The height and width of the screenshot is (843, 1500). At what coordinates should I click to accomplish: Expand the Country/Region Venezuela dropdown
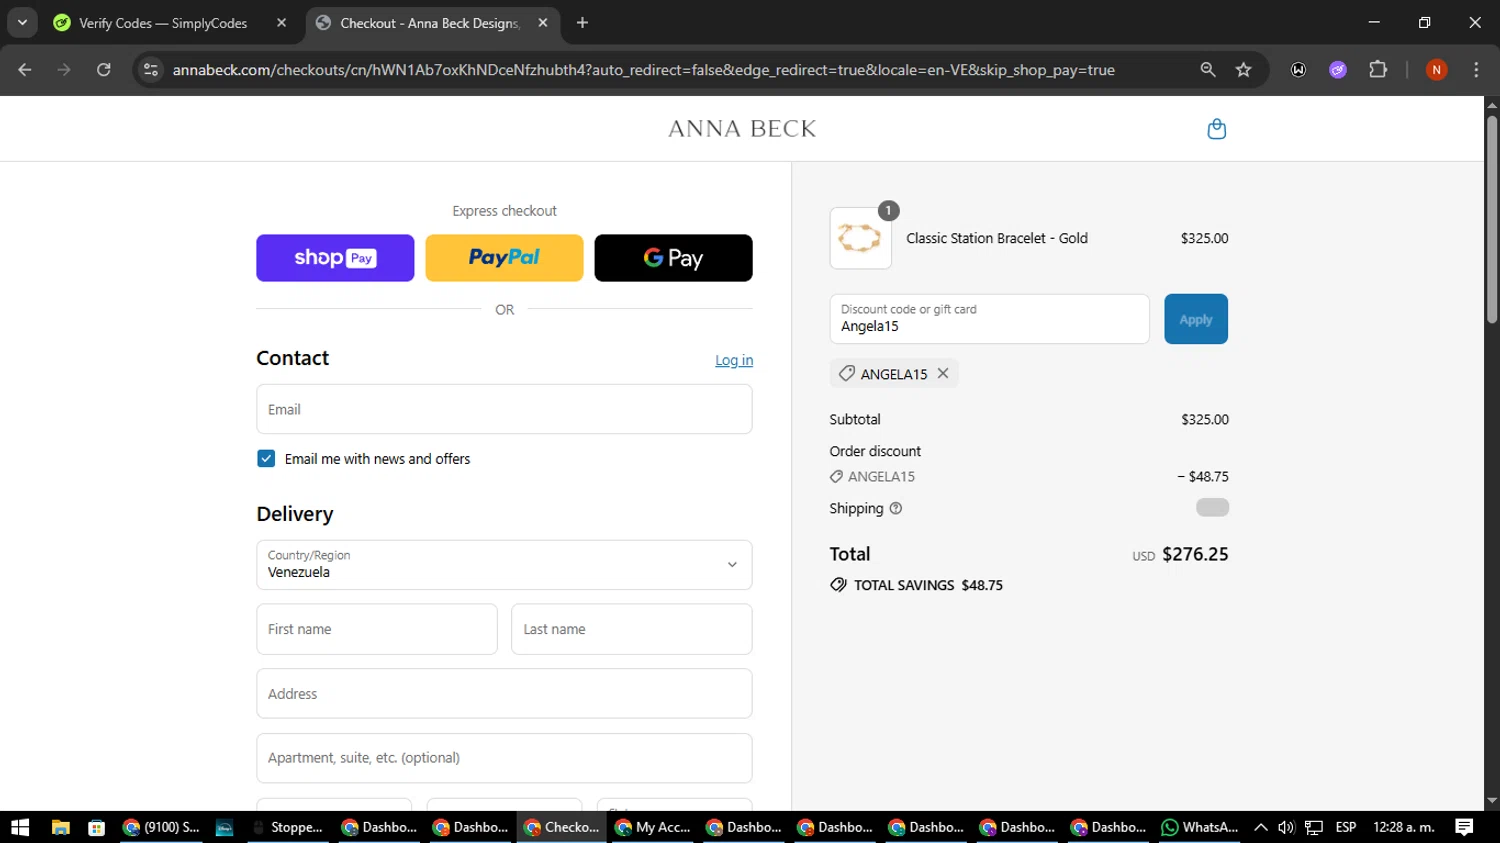click(504, 565)
